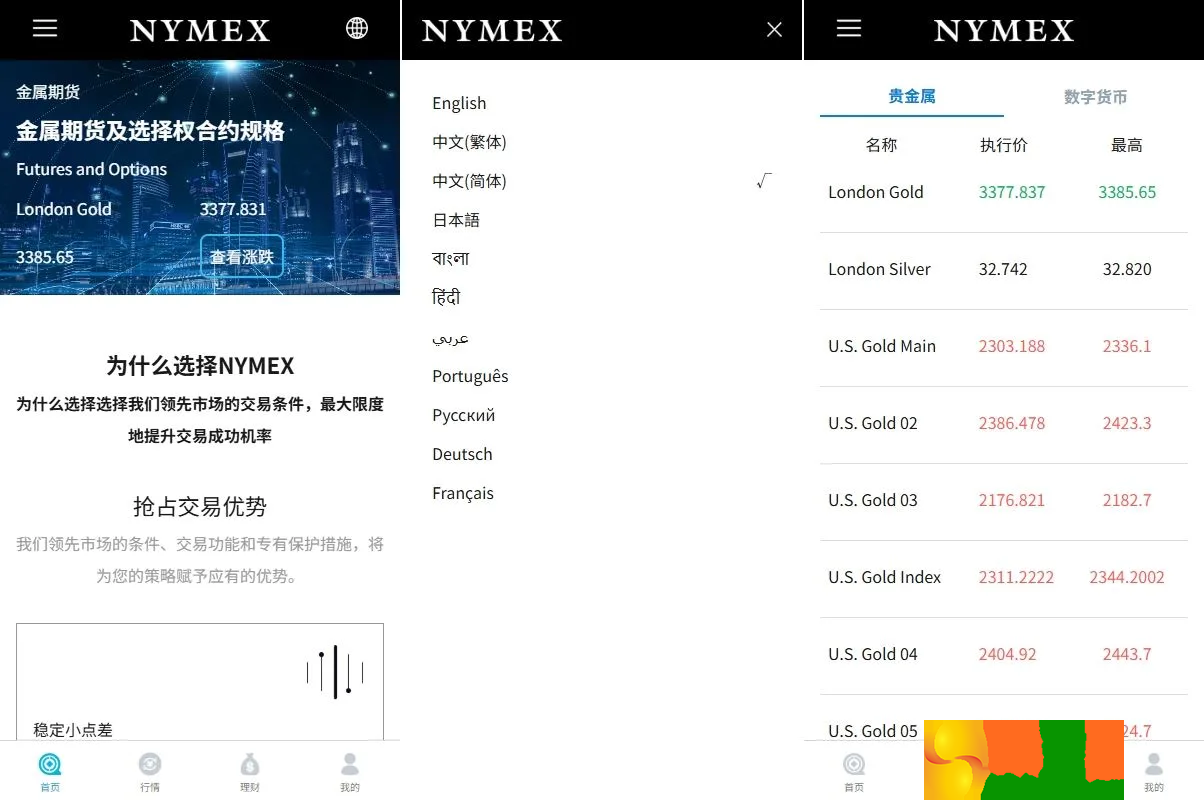Select the हिंदी language option
Image resolution: width=1204 pixels, height=800 pixels.
446,298
